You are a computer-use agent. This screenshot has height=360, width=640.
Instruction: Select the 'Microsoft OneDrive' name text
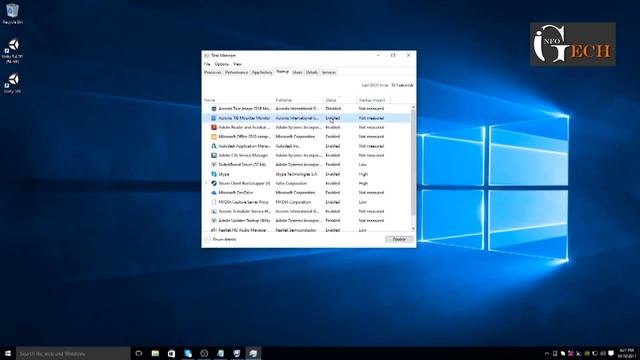pyautogui.click(x=236, y=193)
